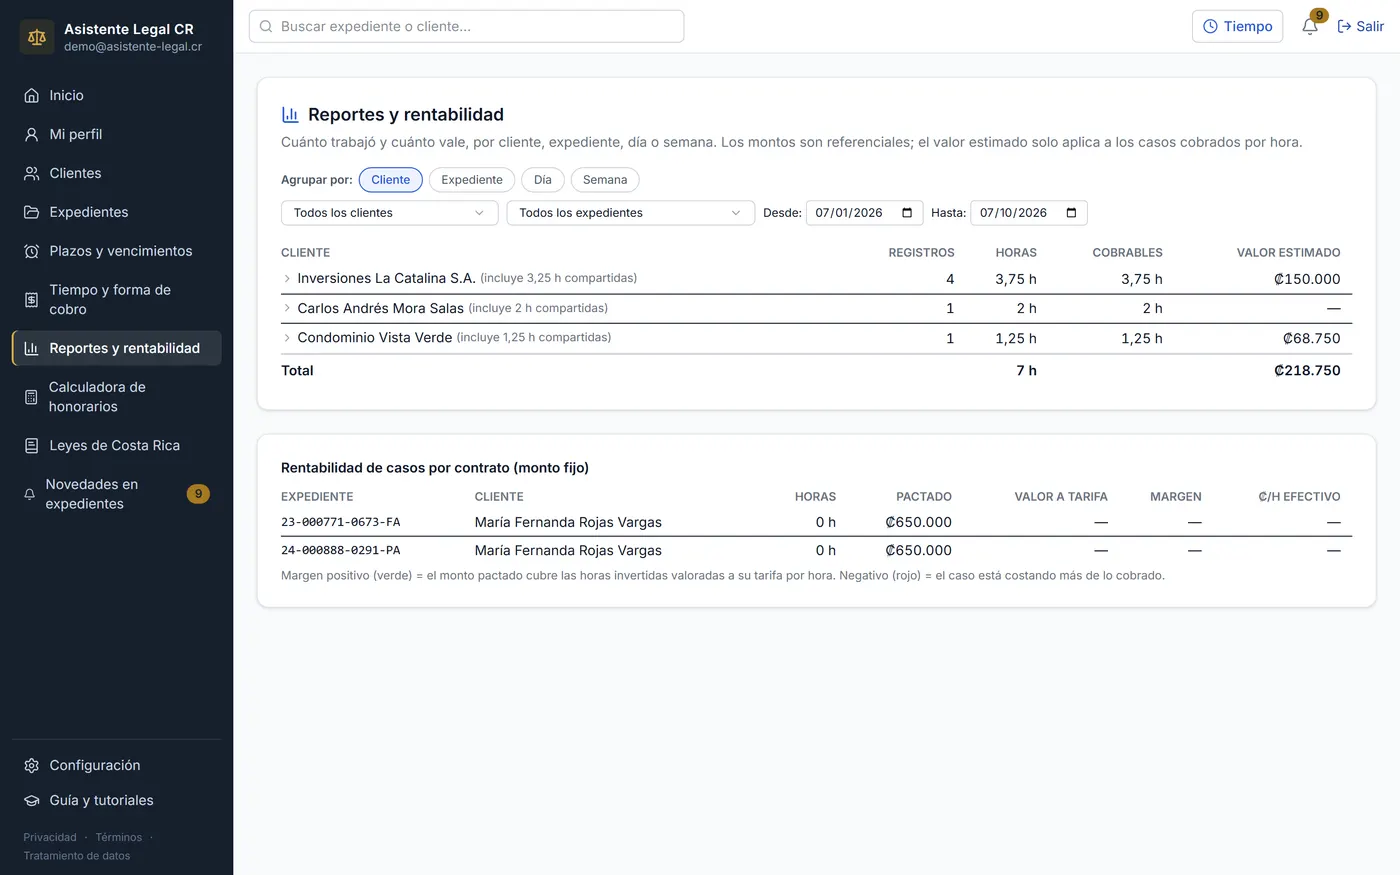This screenshot has height=875, width=1400.
Task: Group report by Expediente
Action: [x=472, y=180]
